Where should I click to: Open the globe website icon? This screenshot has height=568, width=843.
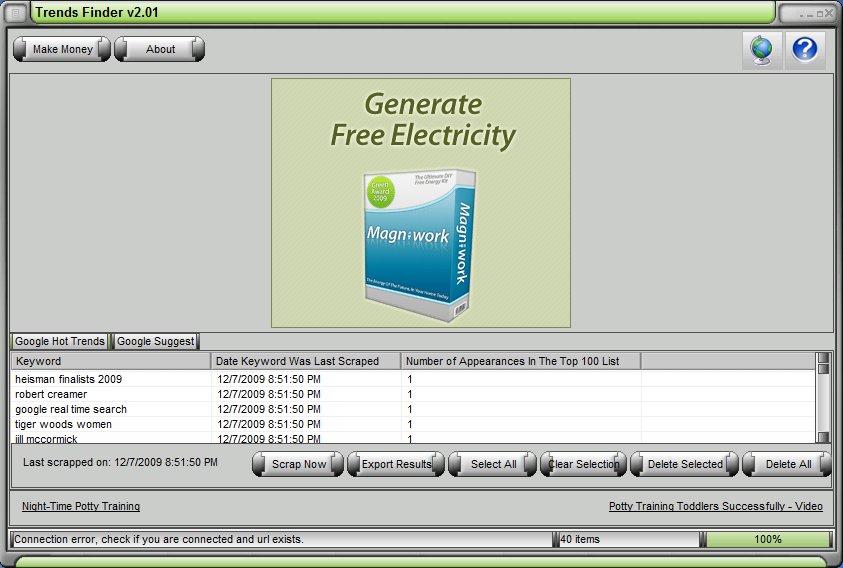pos(762,50)
